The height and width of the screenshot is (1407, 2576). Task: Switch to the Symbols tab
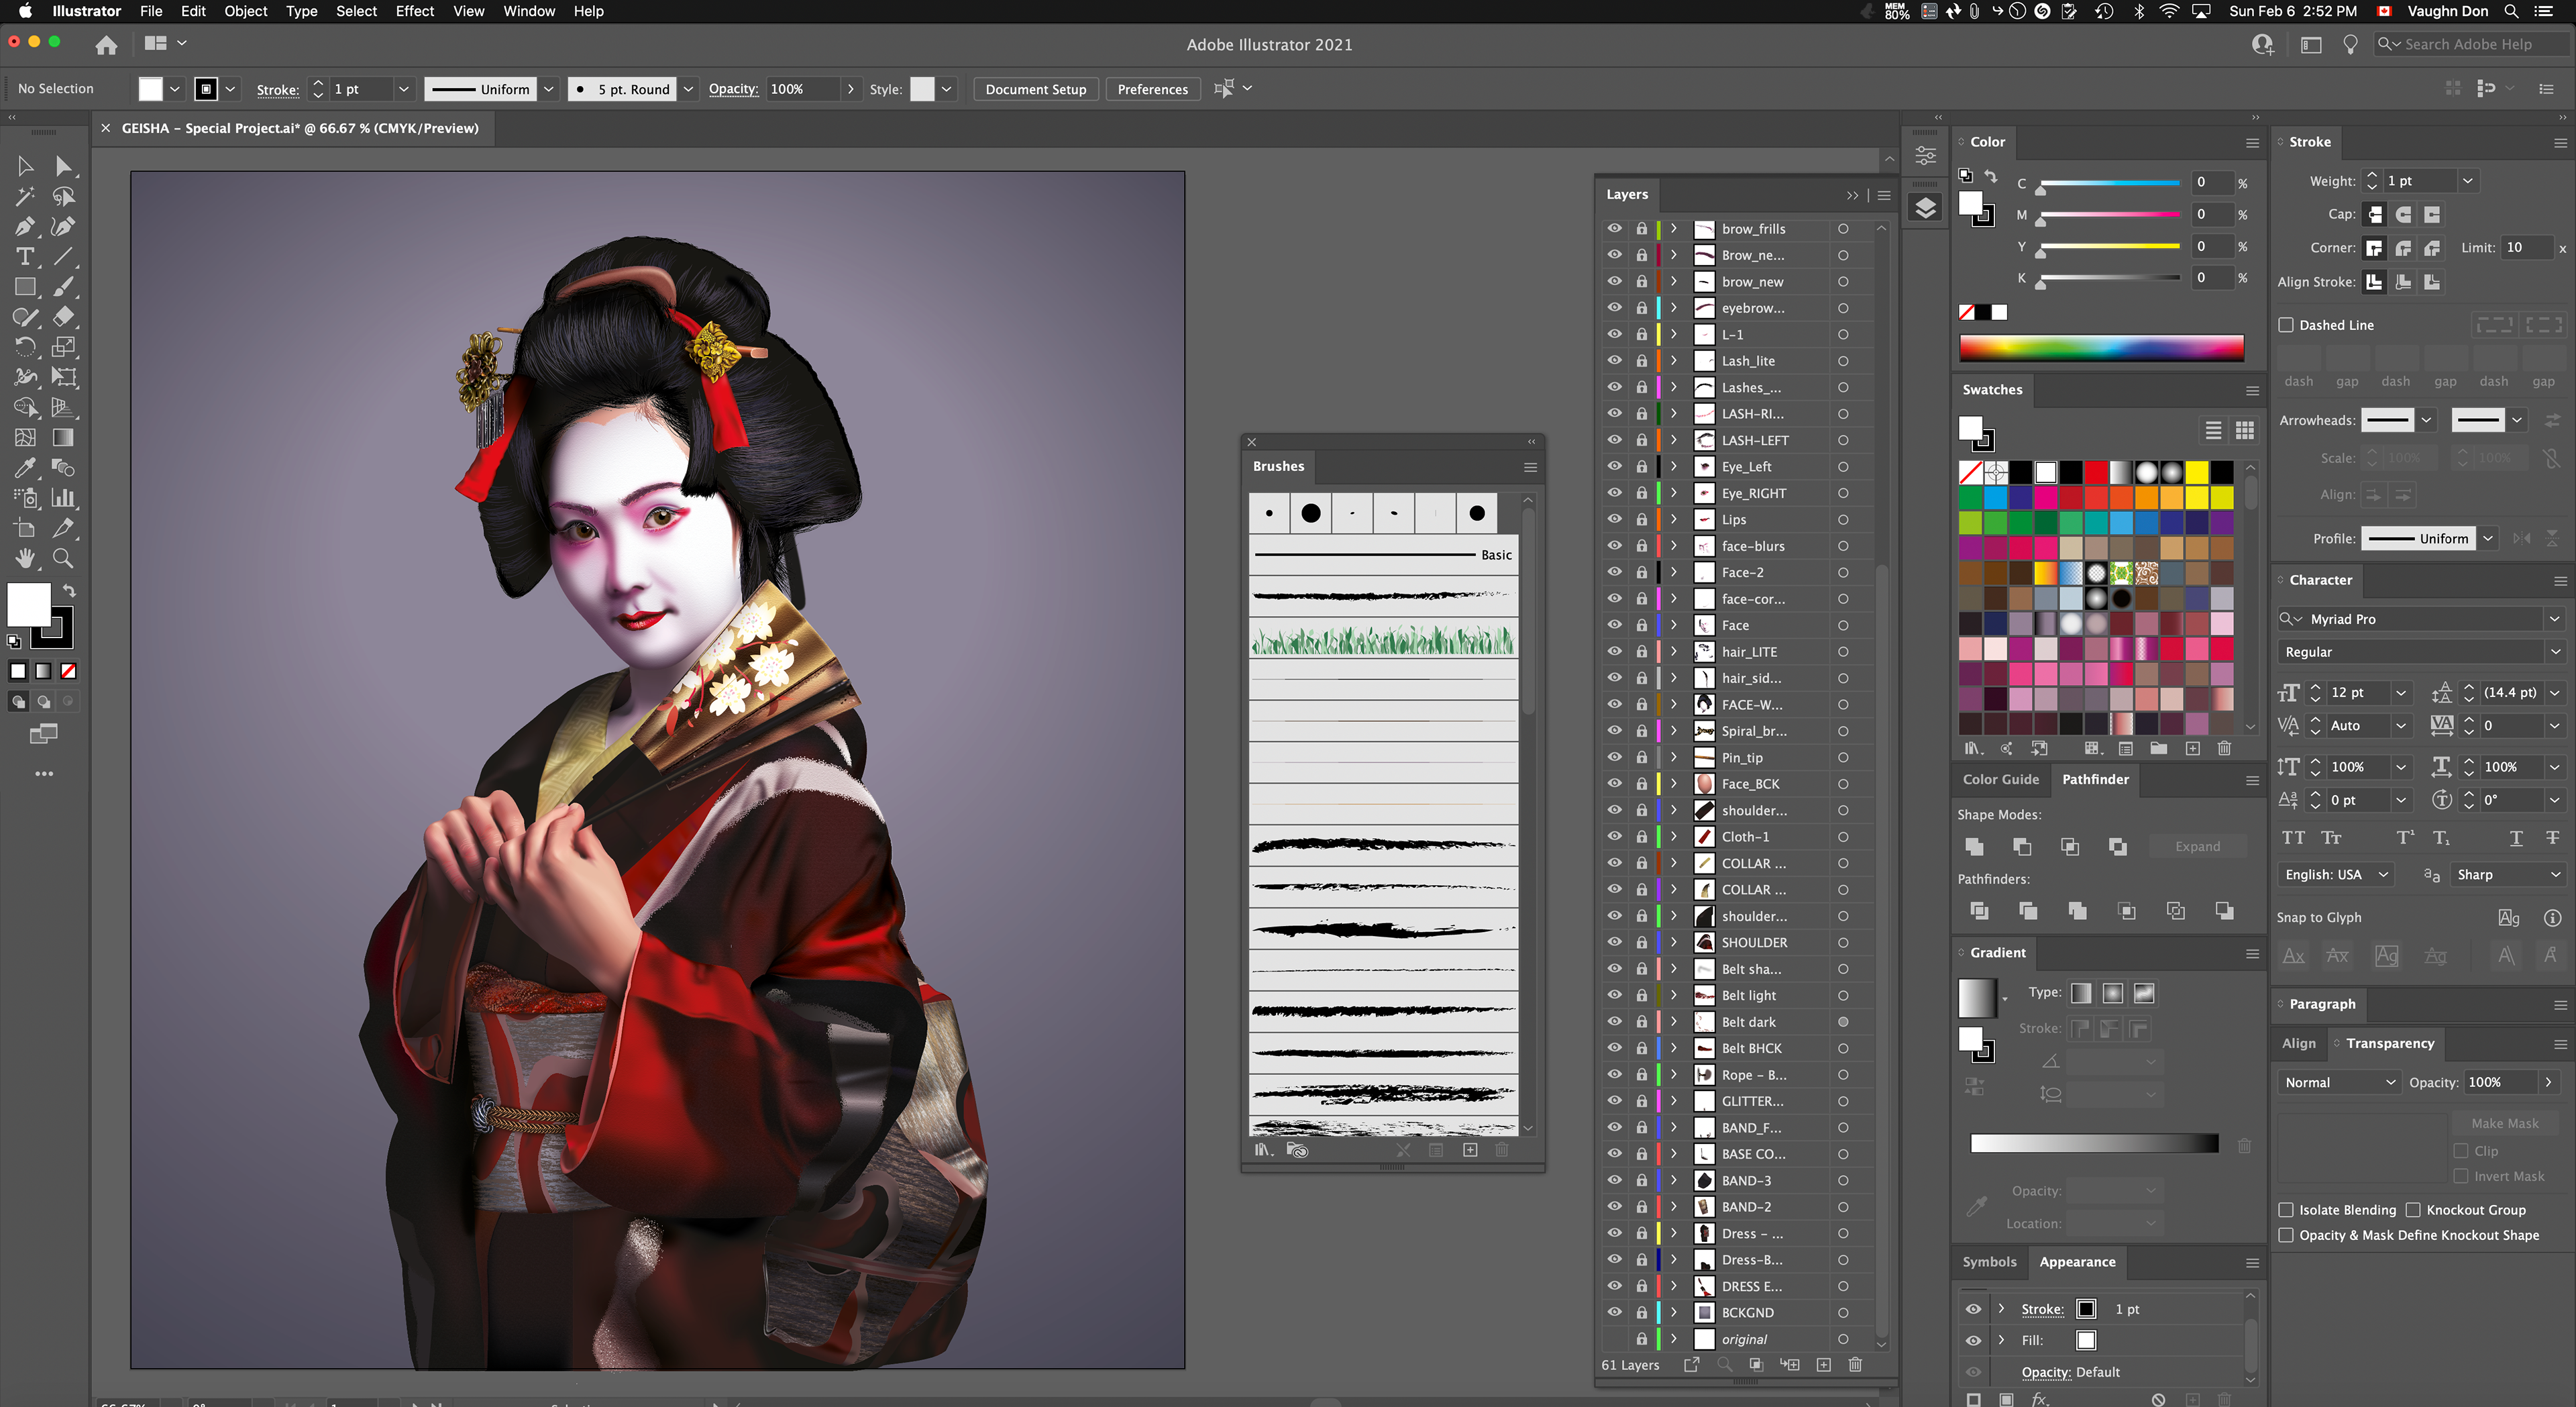[x=1989, y=1262]
